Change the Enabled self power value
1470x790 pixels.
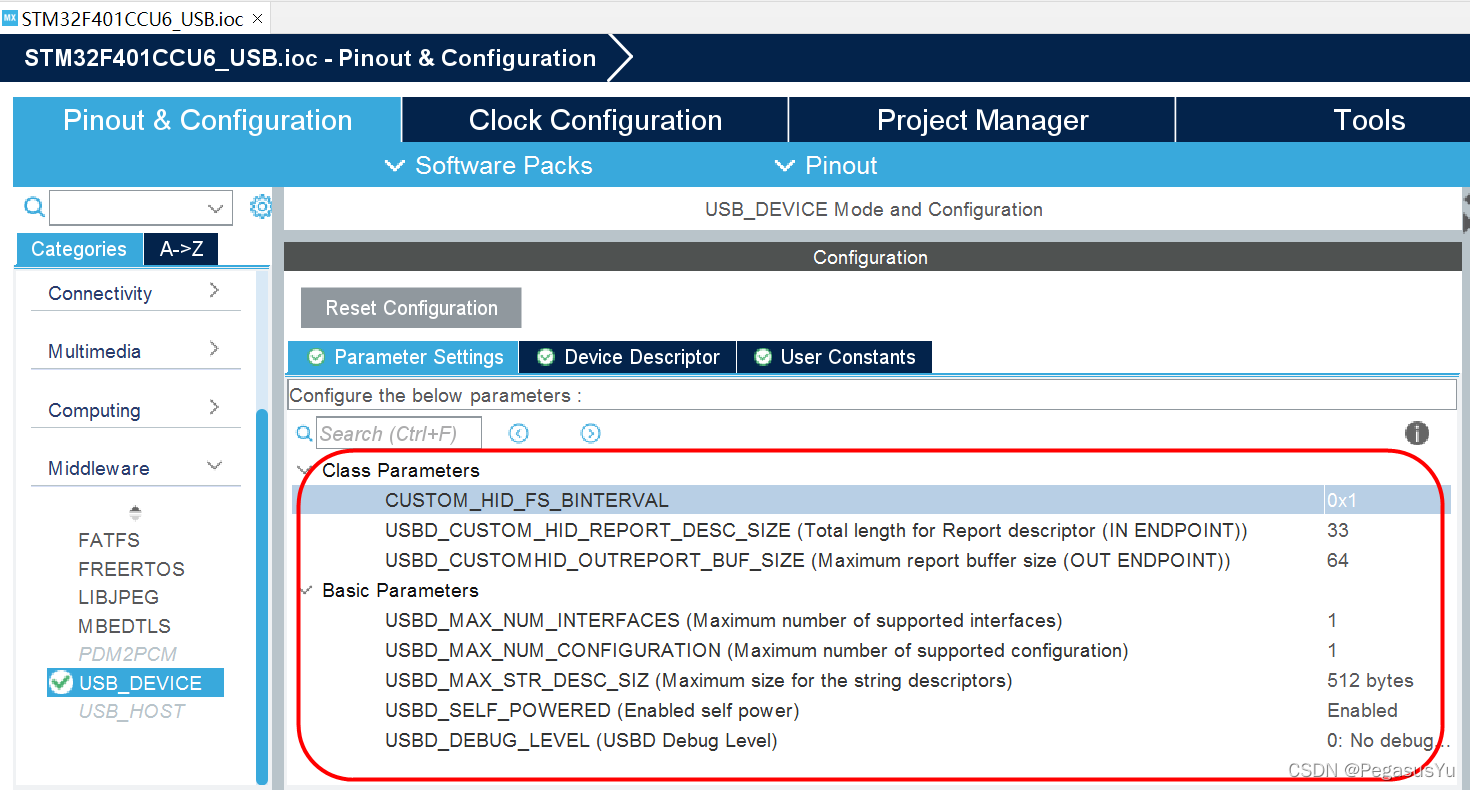pyautogui.click(x=1362, y=710)
